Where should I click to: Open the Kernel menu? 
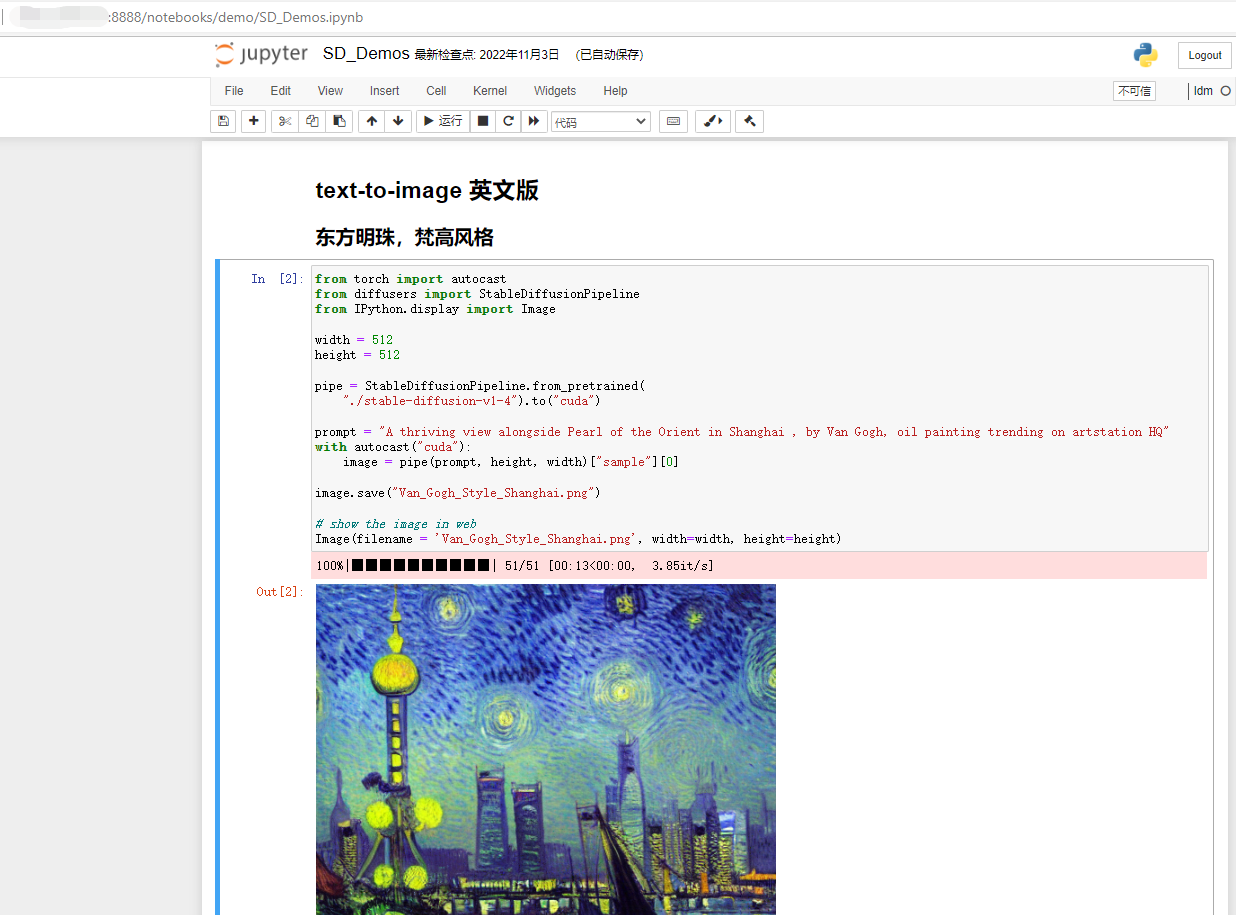coord(489,91)
